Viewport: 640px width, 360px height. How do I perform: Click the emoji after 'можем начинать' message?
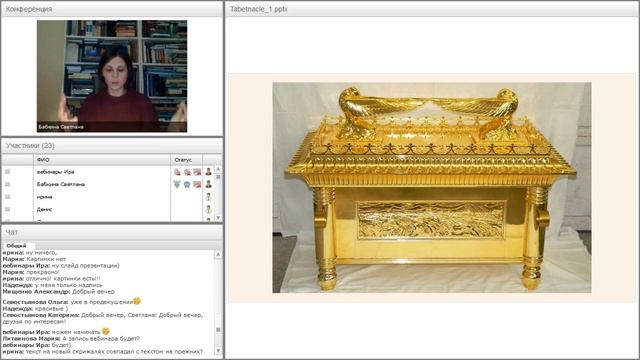click(106, 331)
